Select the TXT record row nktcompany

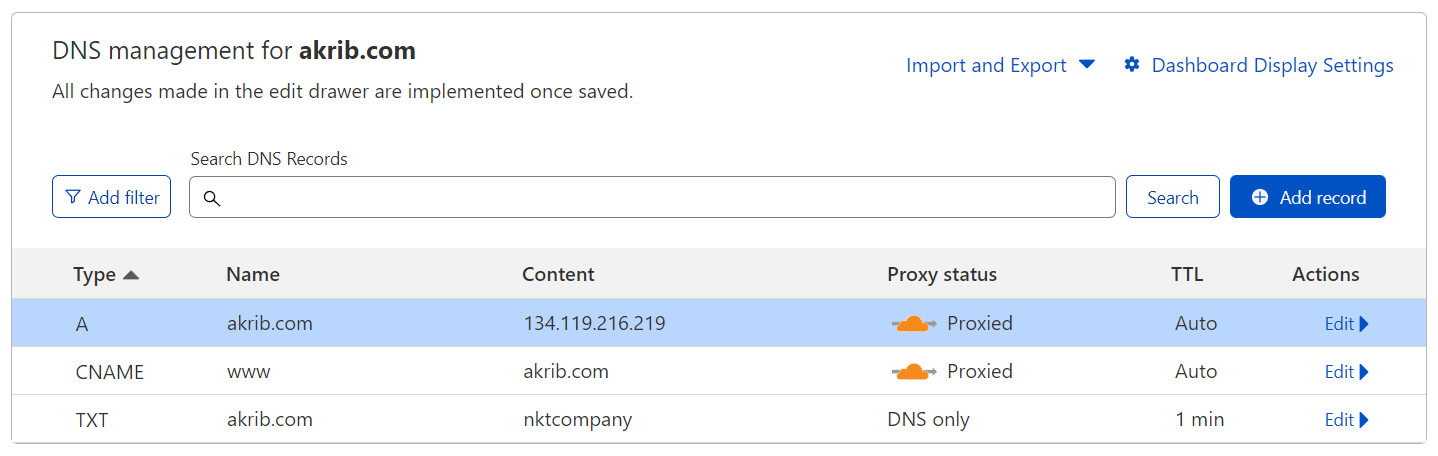577,420
